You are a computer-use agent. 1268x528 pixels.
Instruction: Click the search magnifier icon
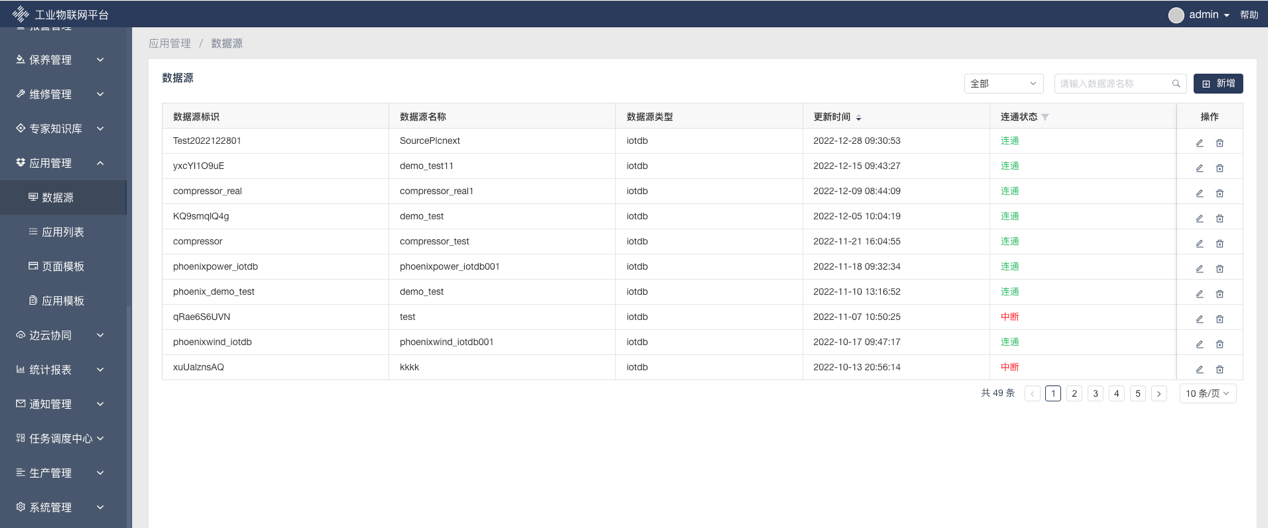coord(1176,84)
